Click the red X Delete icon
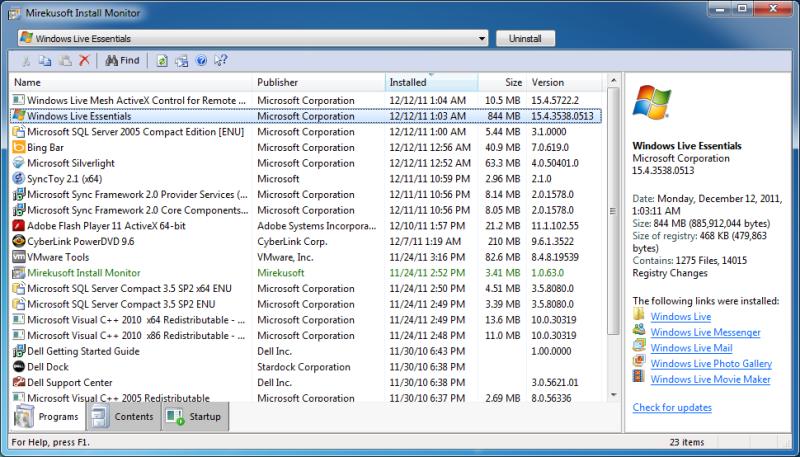The height and width of the screenshot is (457, 800). point(84,60)
